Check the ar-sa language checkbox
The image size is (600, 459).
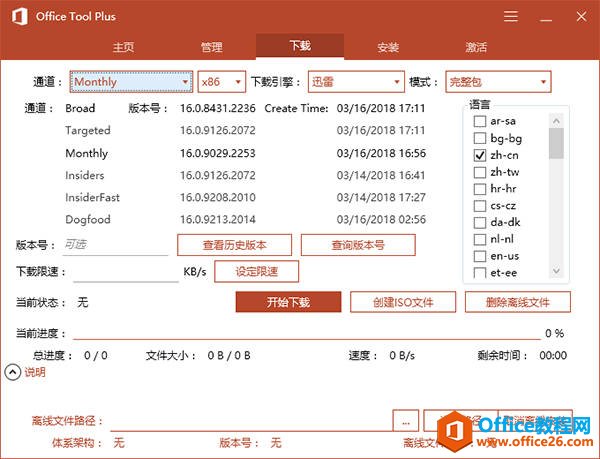click(480, 121)
